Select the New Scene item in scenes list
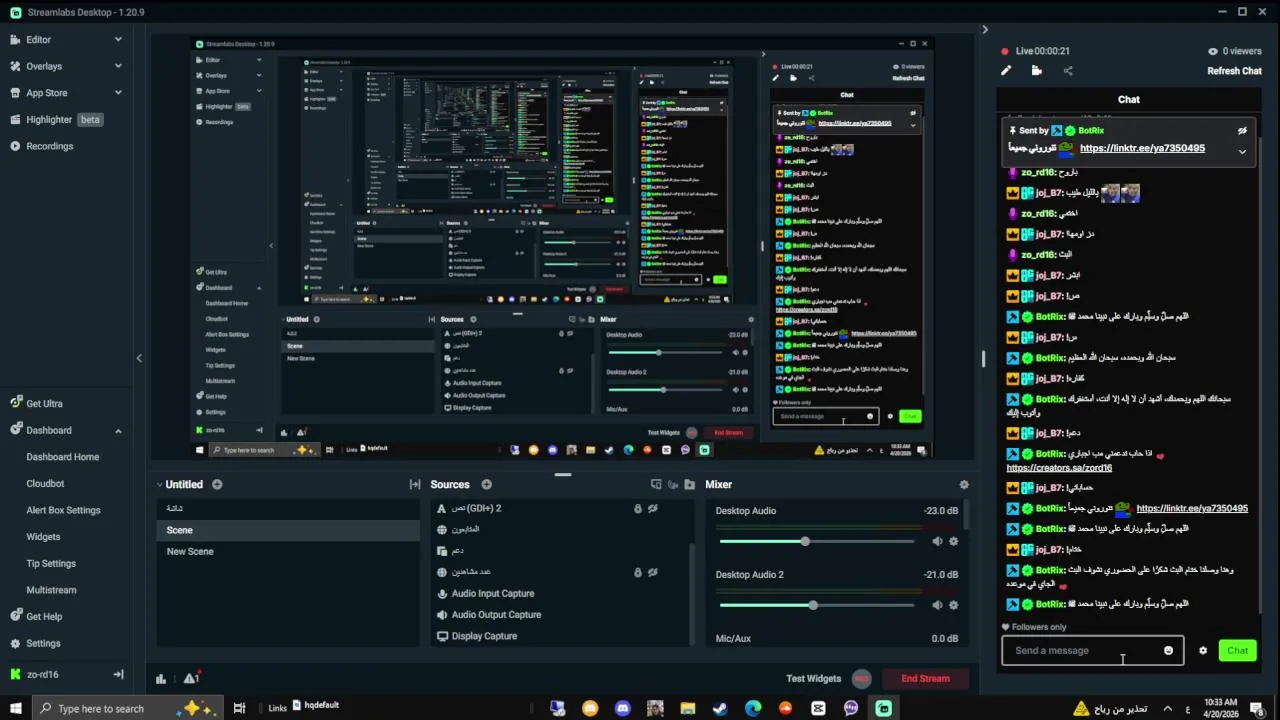 pyautogui.click(x=190, y=552)
